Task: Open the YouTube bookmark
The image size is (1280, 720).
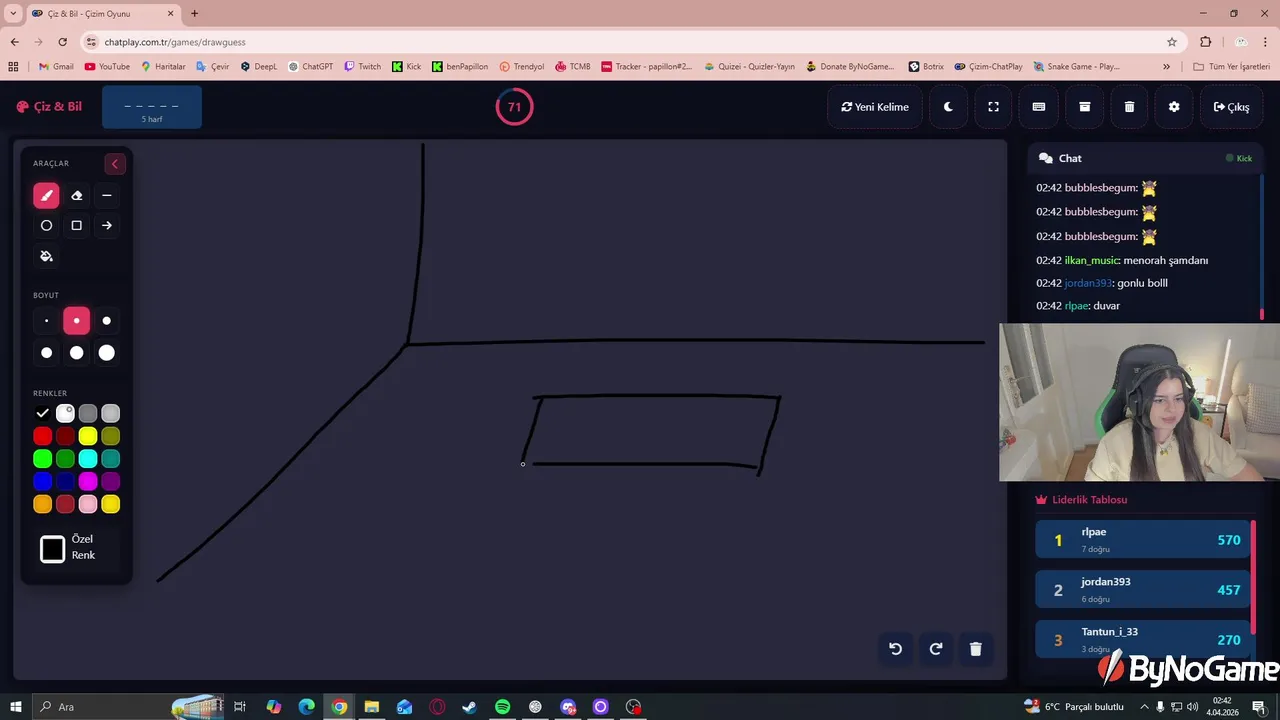Action: coord(107,67)
